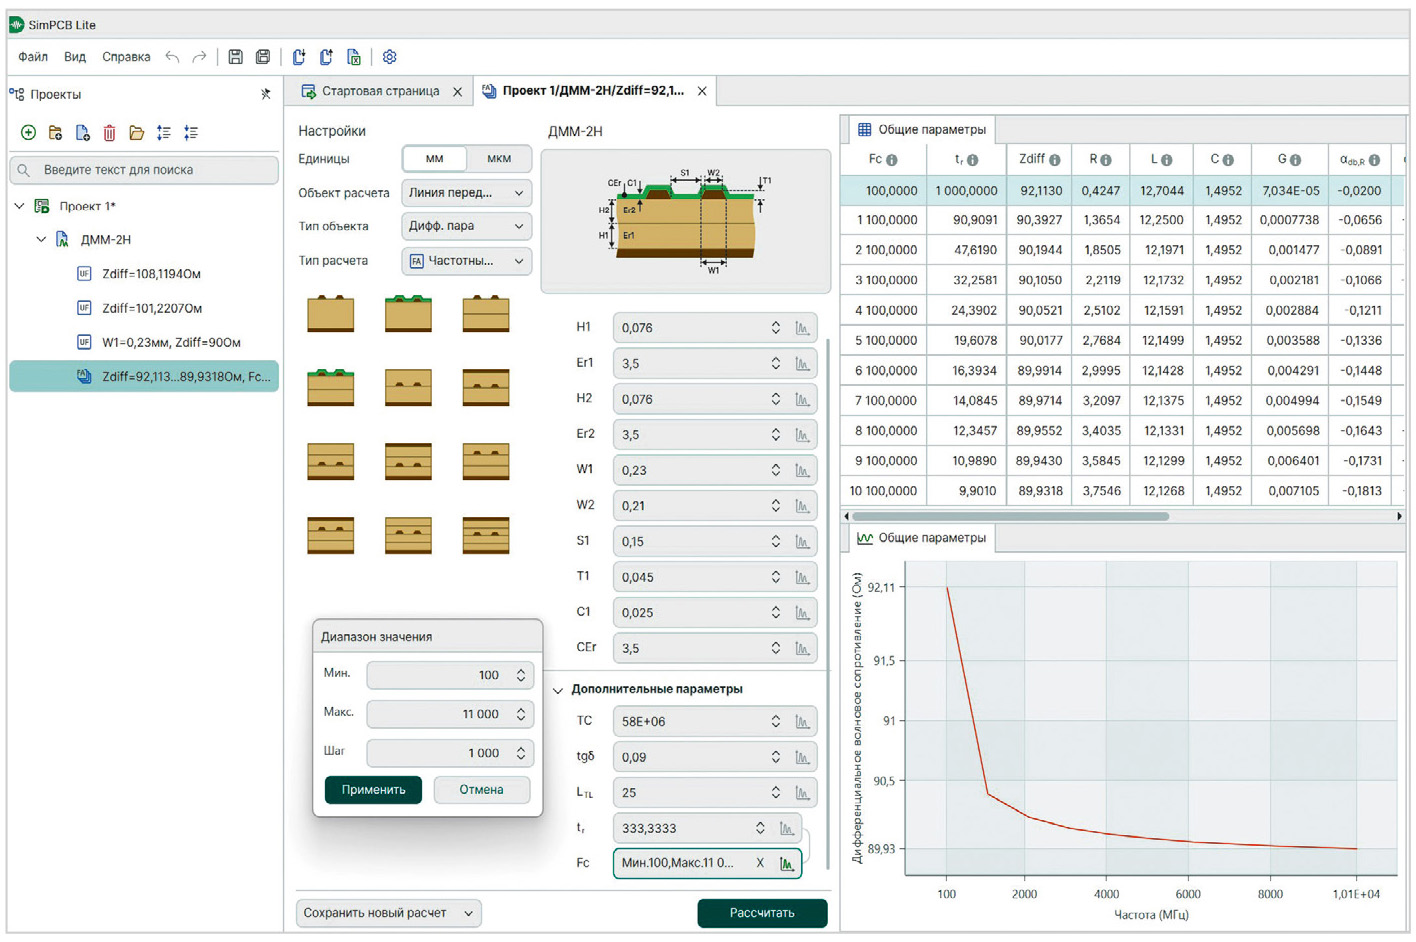The height and width of the screenshot is (942, 1416).
Task: Collapse the ДММ-2Н tree node
Action: (41, 240)
